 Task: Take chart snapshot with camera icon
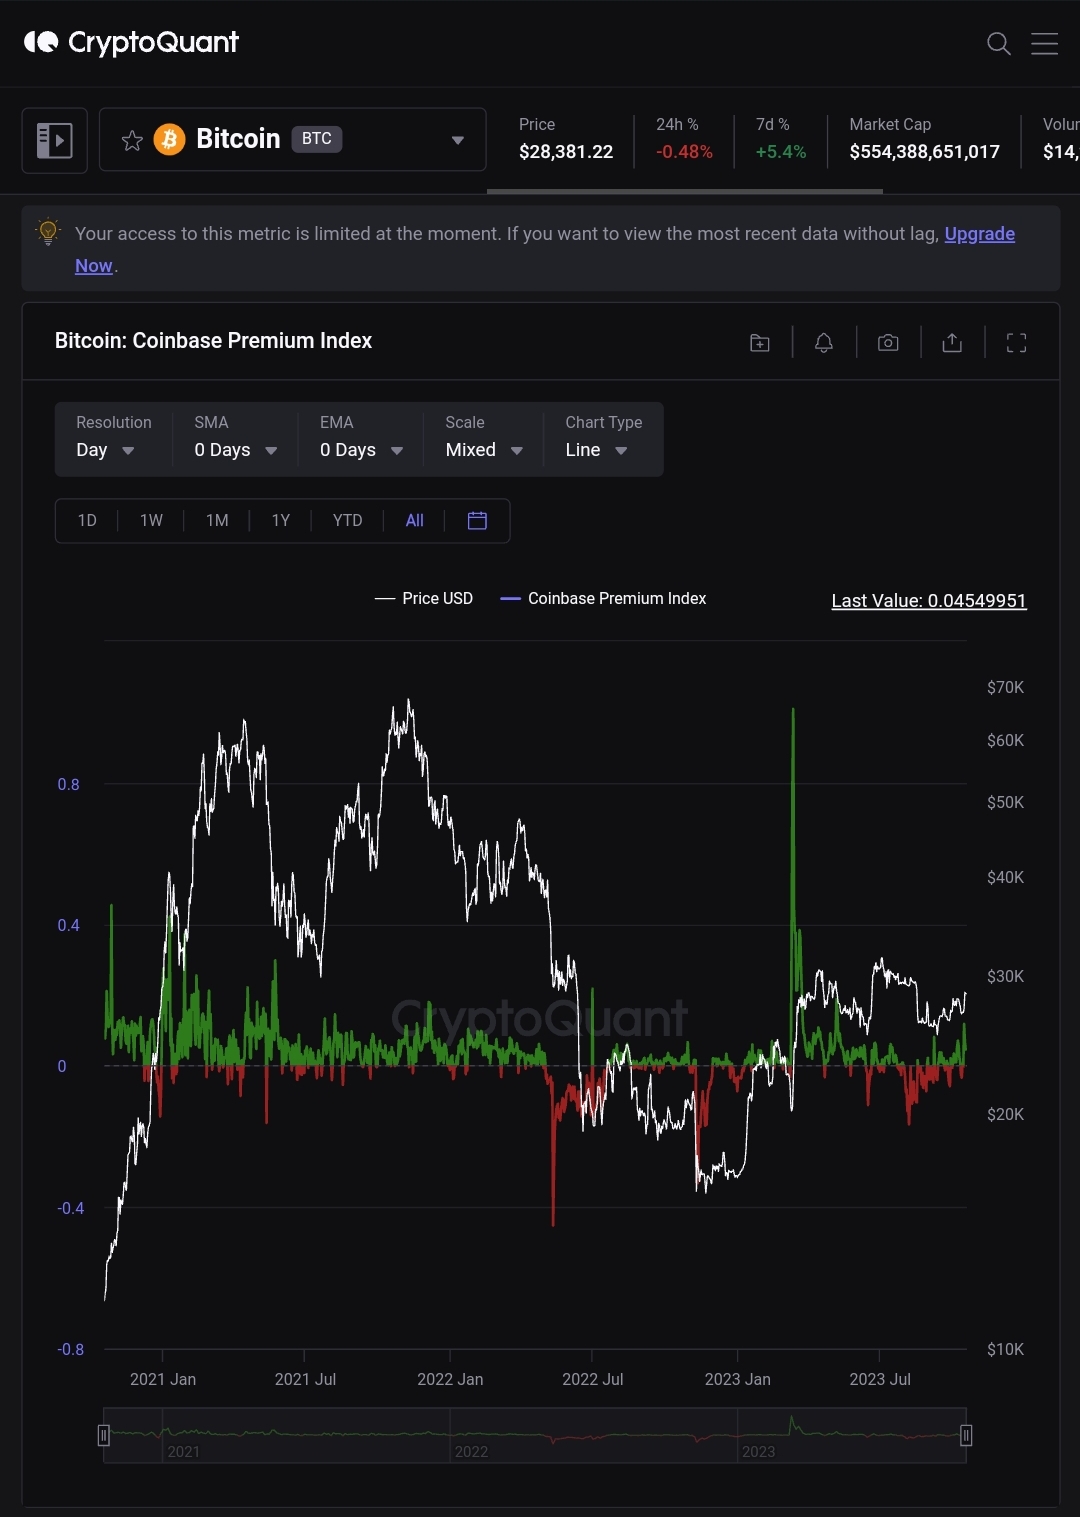888,343
